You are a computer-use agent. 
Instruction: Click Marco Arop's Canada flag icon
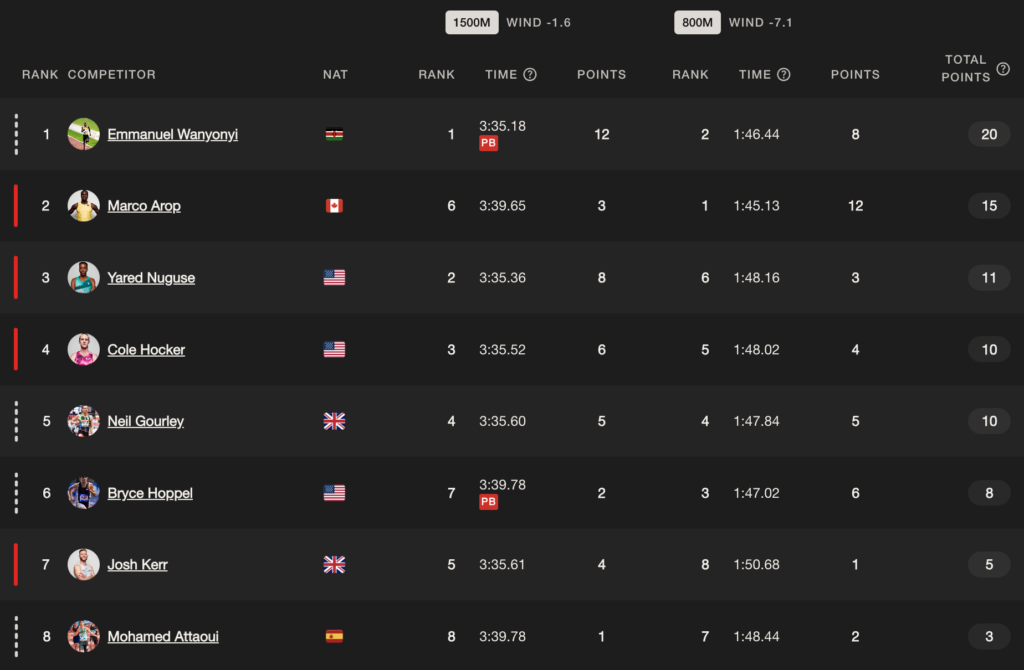point(334,206)
